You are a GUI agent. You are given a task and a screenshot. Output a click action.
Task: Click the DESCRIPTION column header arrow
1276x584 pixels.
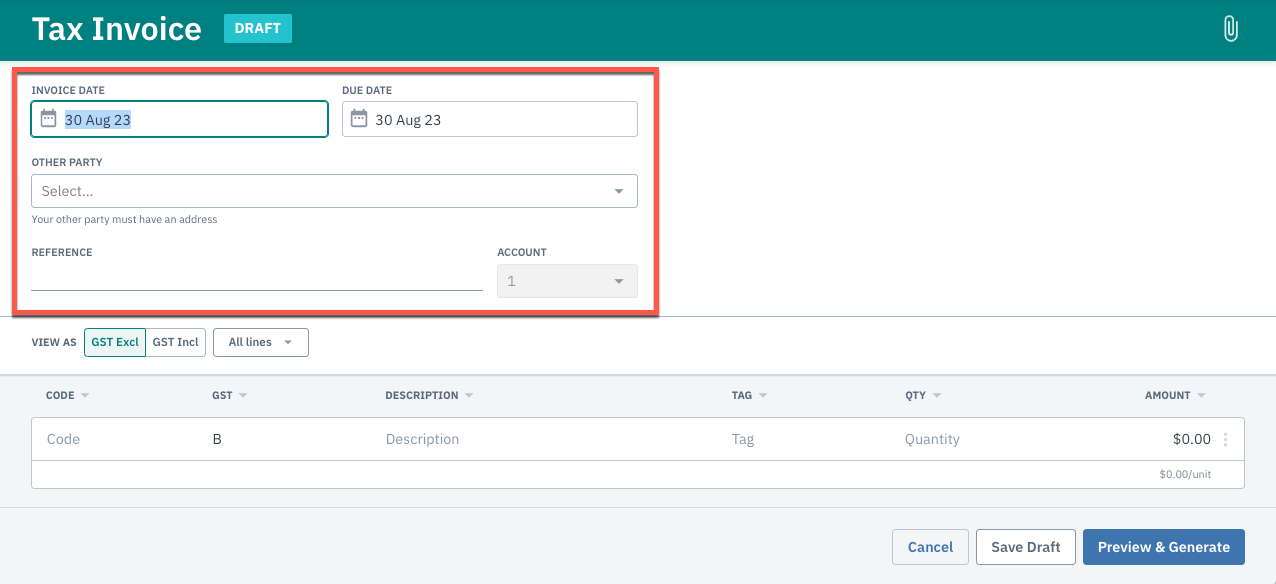469,396
